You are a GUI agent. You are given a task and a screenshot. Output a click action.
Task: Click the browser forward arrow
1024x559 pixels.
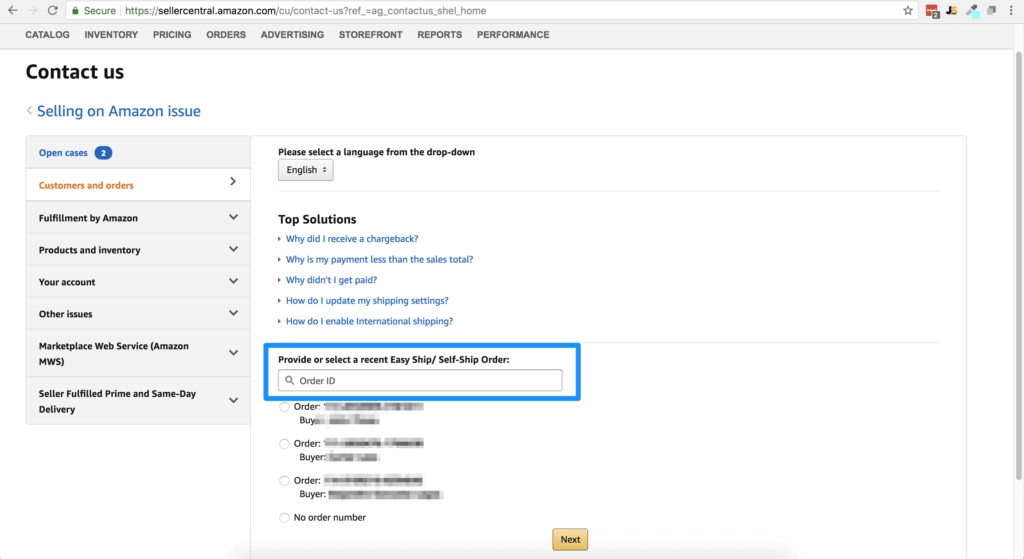33,10
